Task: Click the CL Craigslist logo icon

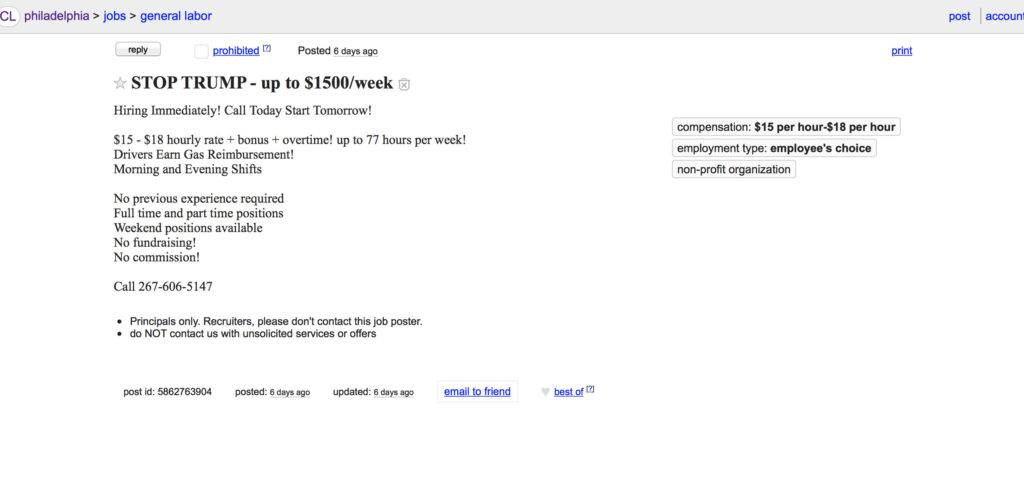Action: click(8, 16)
